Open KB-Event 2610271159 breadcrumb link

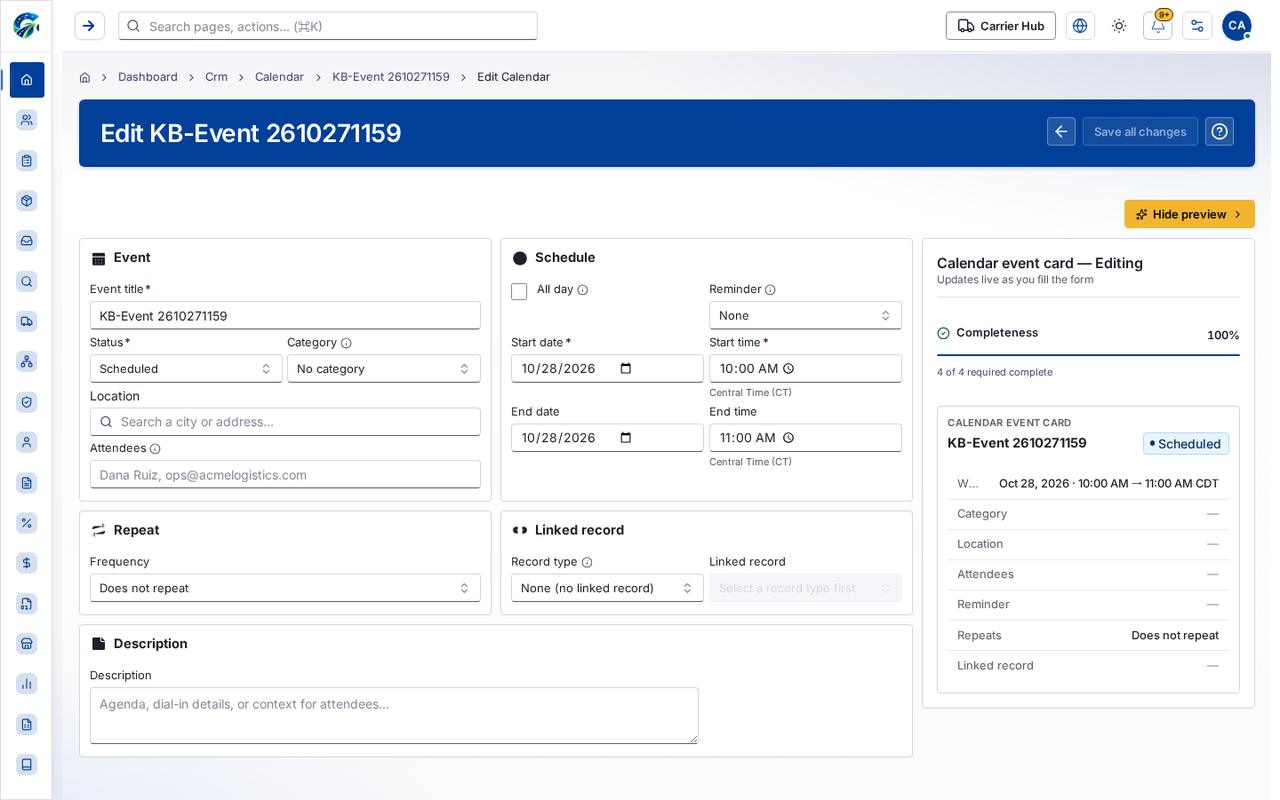(391, 77)
